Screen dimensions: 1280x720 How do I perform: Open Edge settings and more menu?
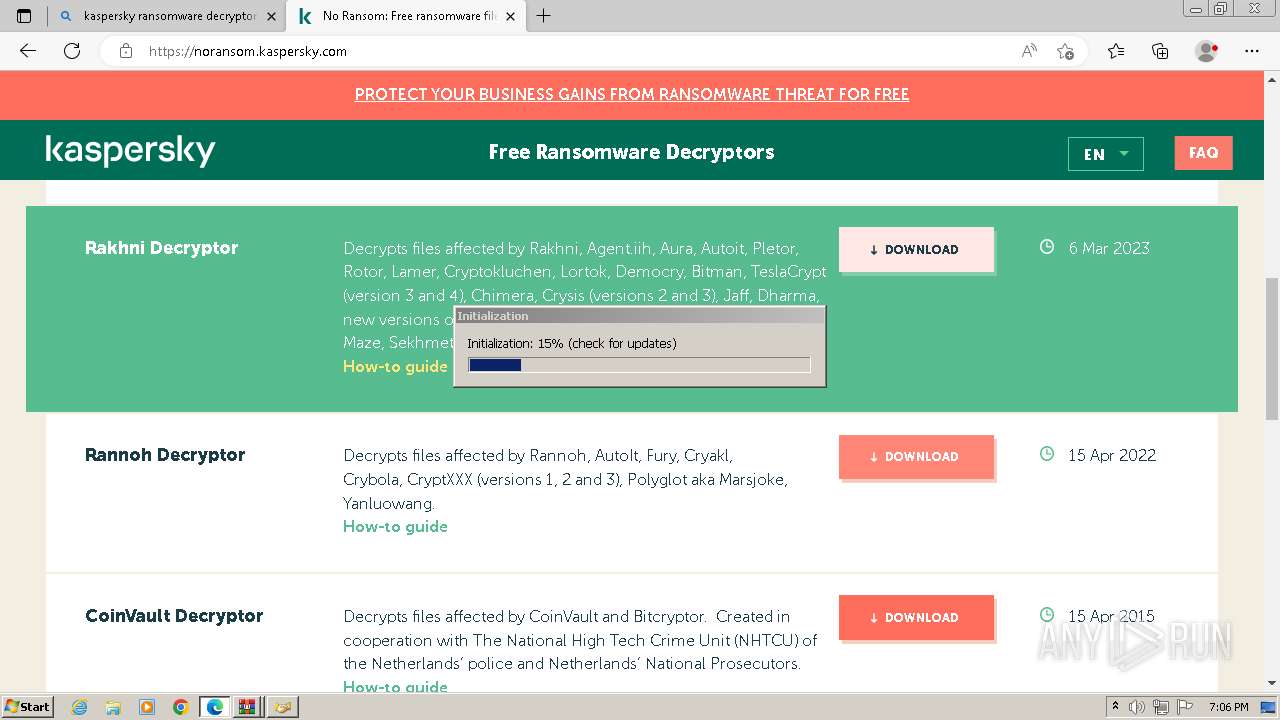1252,51
